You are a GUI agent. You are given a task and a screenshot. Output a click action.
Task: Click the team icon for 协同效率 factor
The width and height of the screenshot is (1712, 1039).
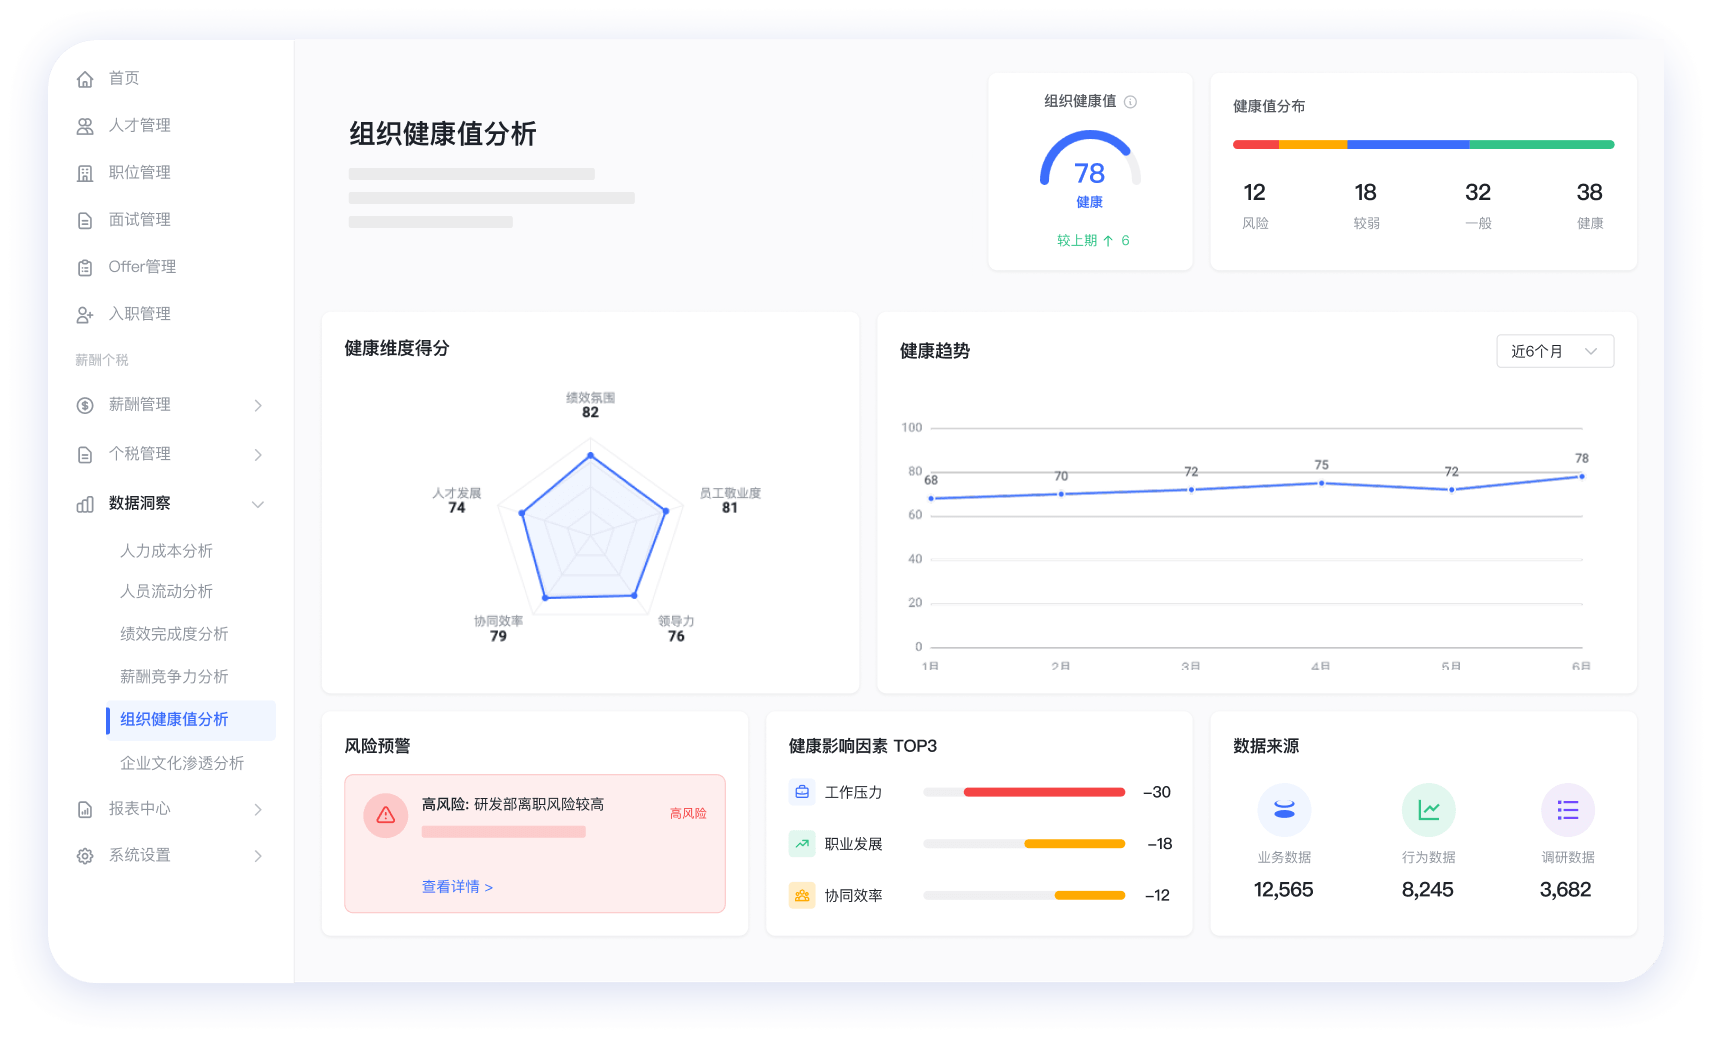802,896
